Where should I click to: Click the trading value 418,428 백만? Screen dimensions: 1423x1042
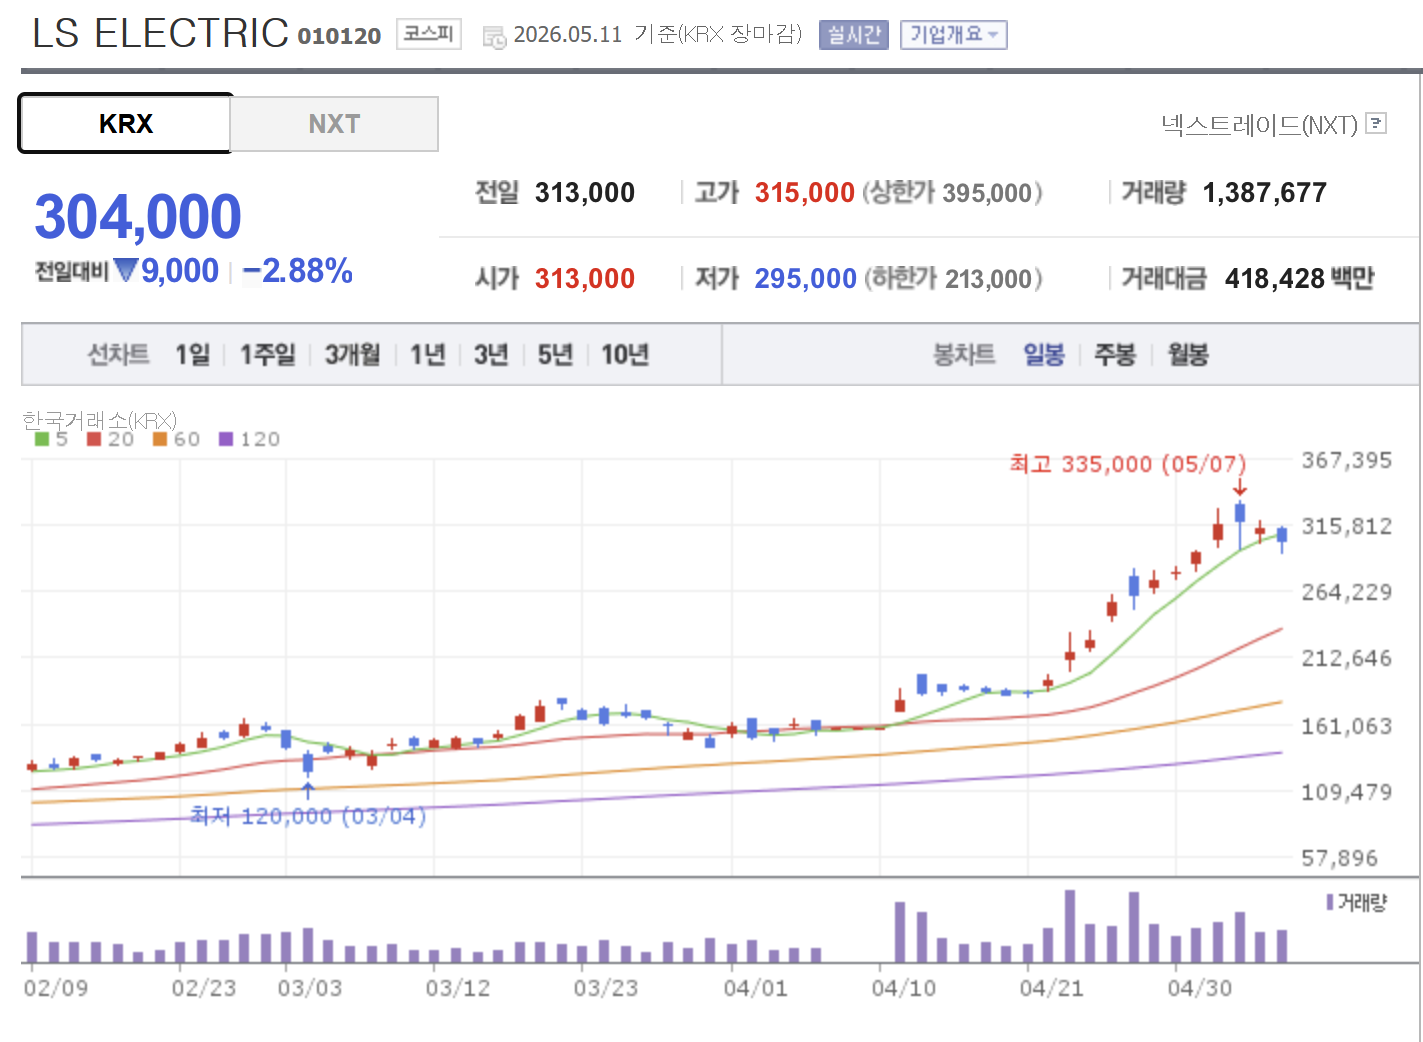1300,278
